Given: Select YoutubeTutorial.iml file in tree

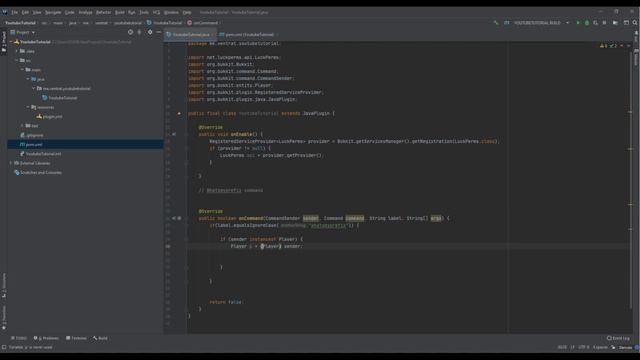Looking at the screenshot, I should click(40, 154).
